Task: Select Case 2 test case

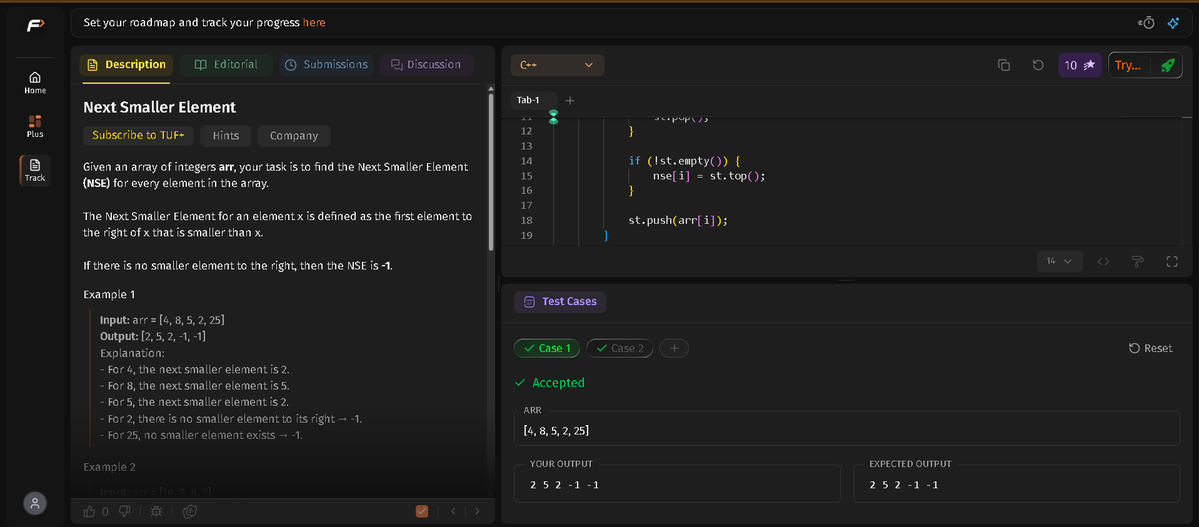Action: click(x=620, y=348)
